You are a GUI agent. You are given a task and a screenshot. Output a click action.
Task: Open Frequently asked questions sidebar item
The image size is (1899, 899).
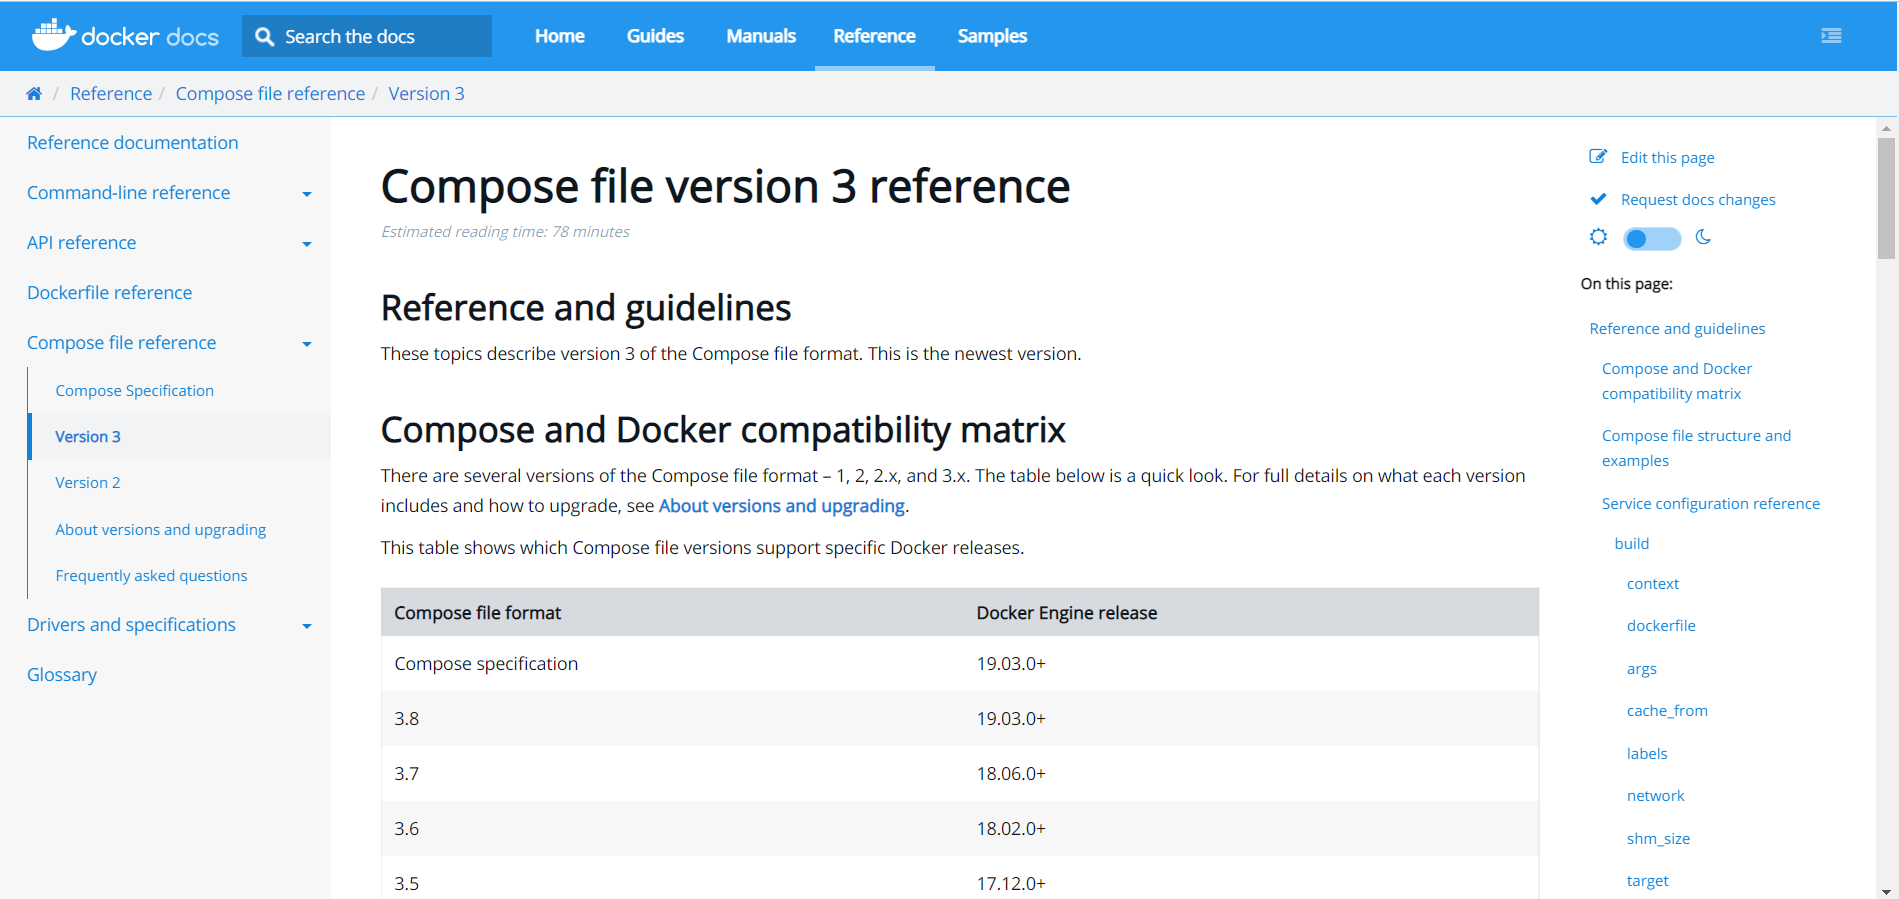151,575
